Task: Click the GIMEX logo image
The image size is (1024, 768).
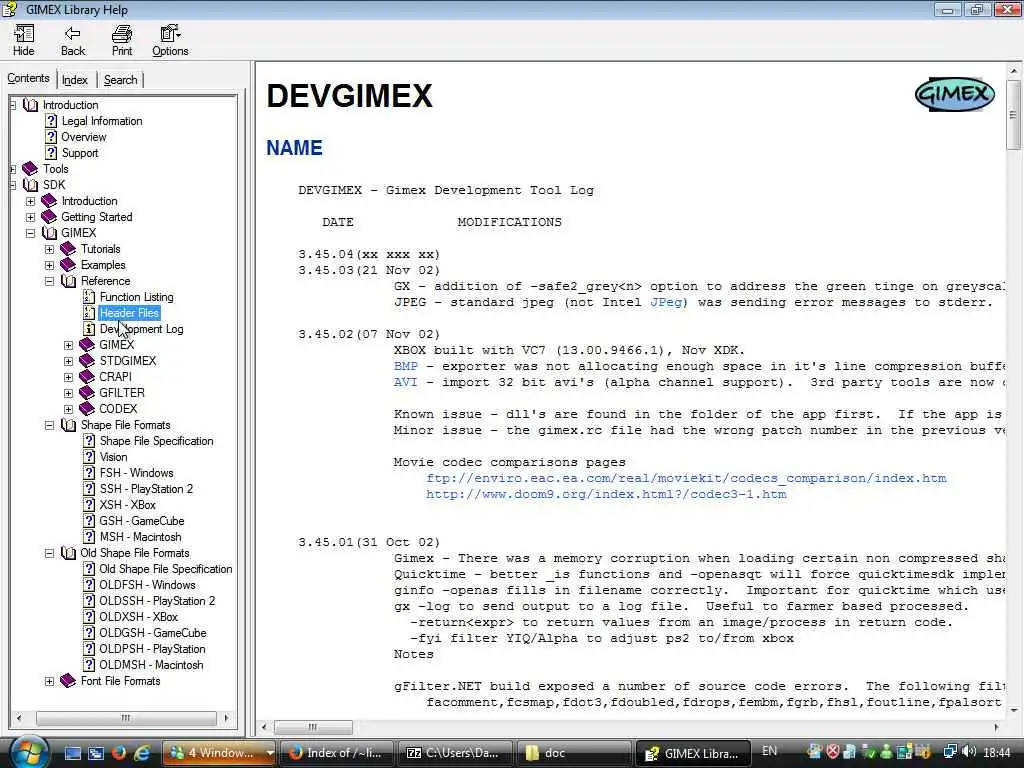Action: (954, 95)
